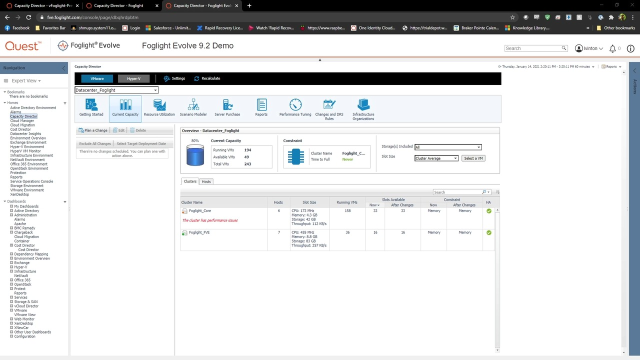
Task: Collapse the Homes section
Action: pos(5,103)
